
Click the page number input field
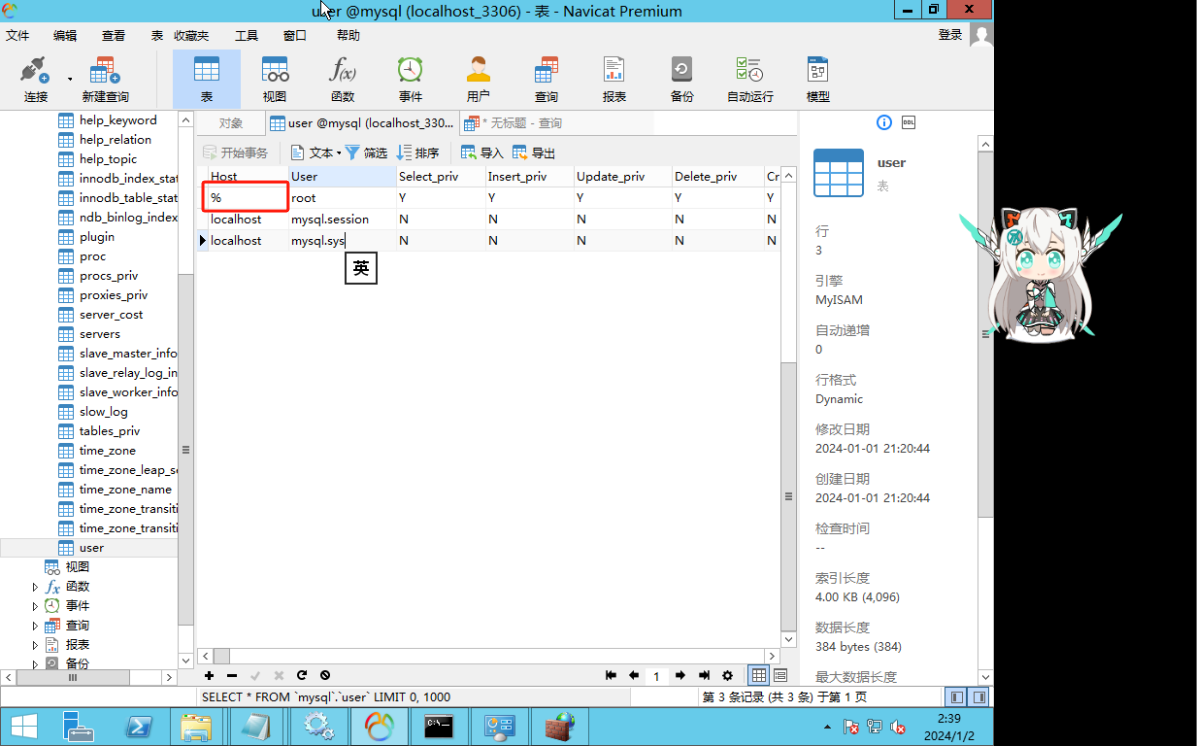tap(656, 675)
